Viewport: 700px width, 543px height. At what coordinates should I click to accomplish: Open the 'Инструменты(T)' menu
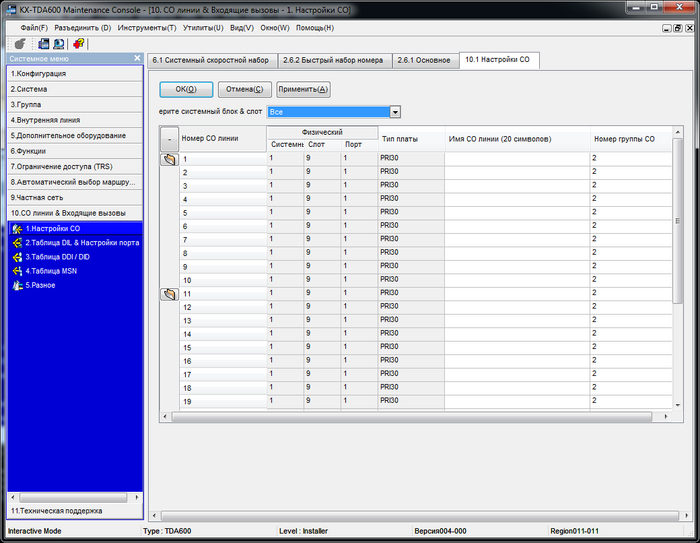pyautogui.click(x=147, y=27)
